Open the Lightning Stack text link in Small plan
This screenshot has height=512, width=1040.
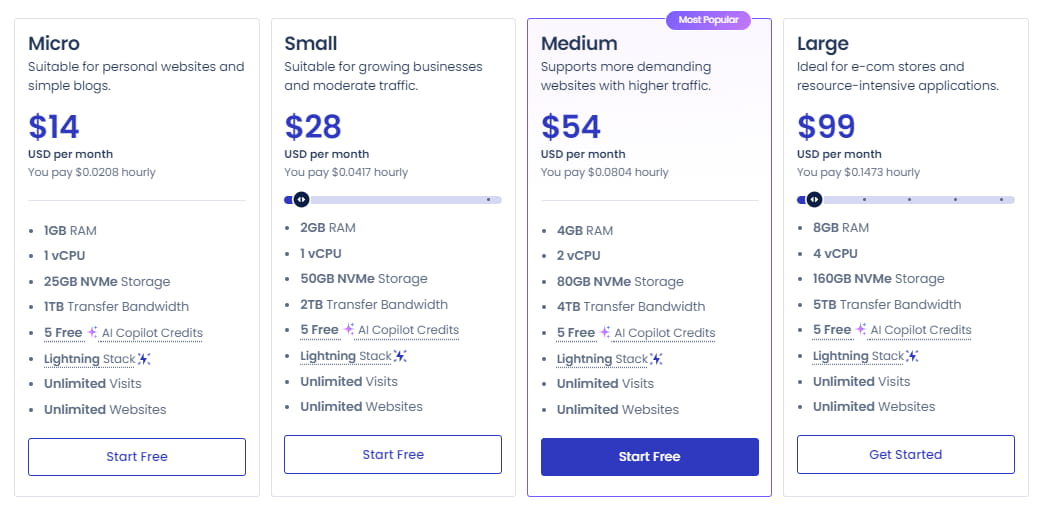point(346,356)
